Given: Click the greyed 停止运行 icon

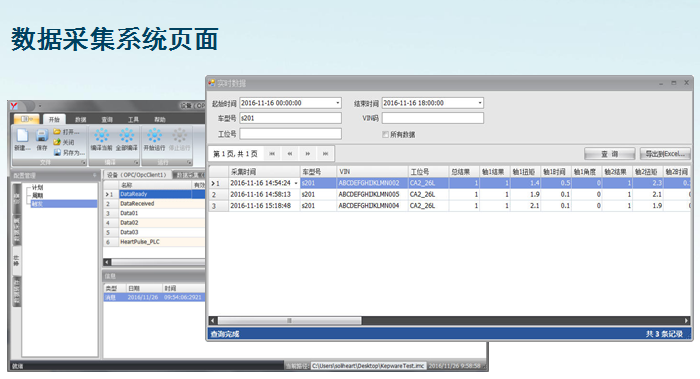Looking at the screenshot, I should [x=179, y=135].
